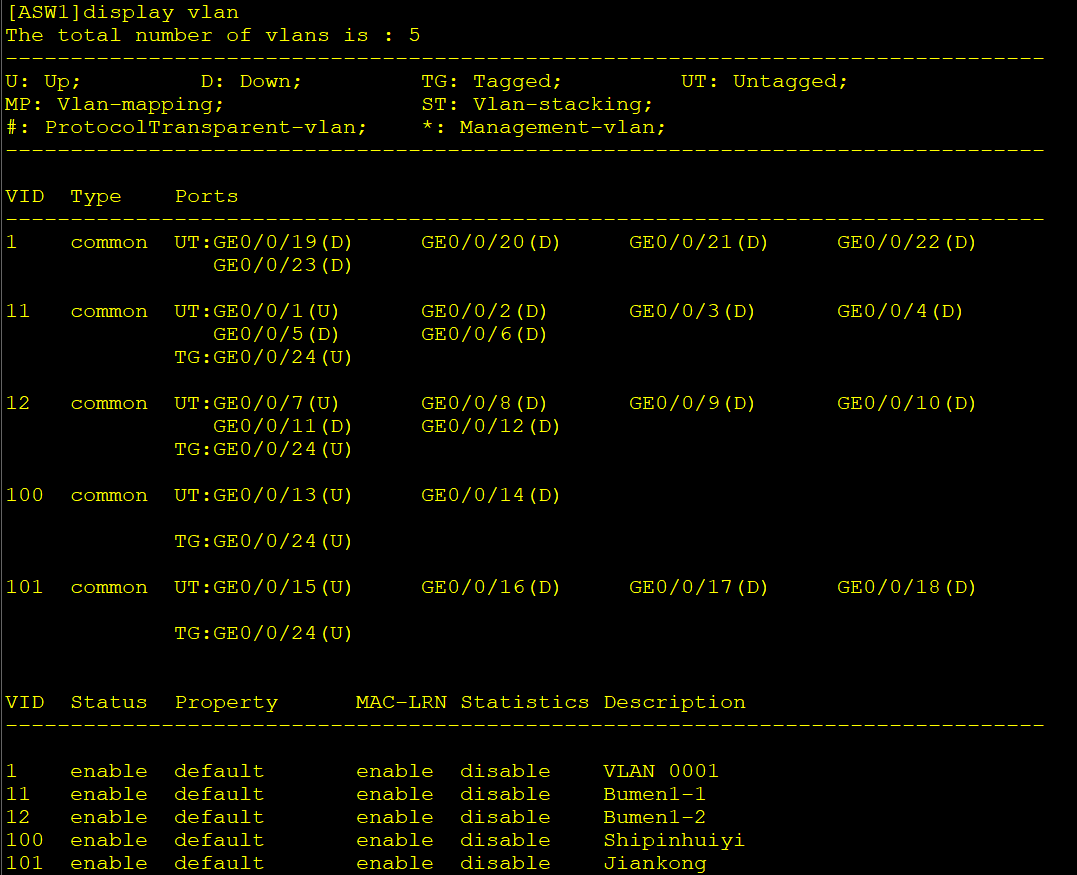Image resolution: width=1077 pixels, height=875 pixels.
Task: Click 'disable' statistics value for VLAN 11
Action: [505, 794]
